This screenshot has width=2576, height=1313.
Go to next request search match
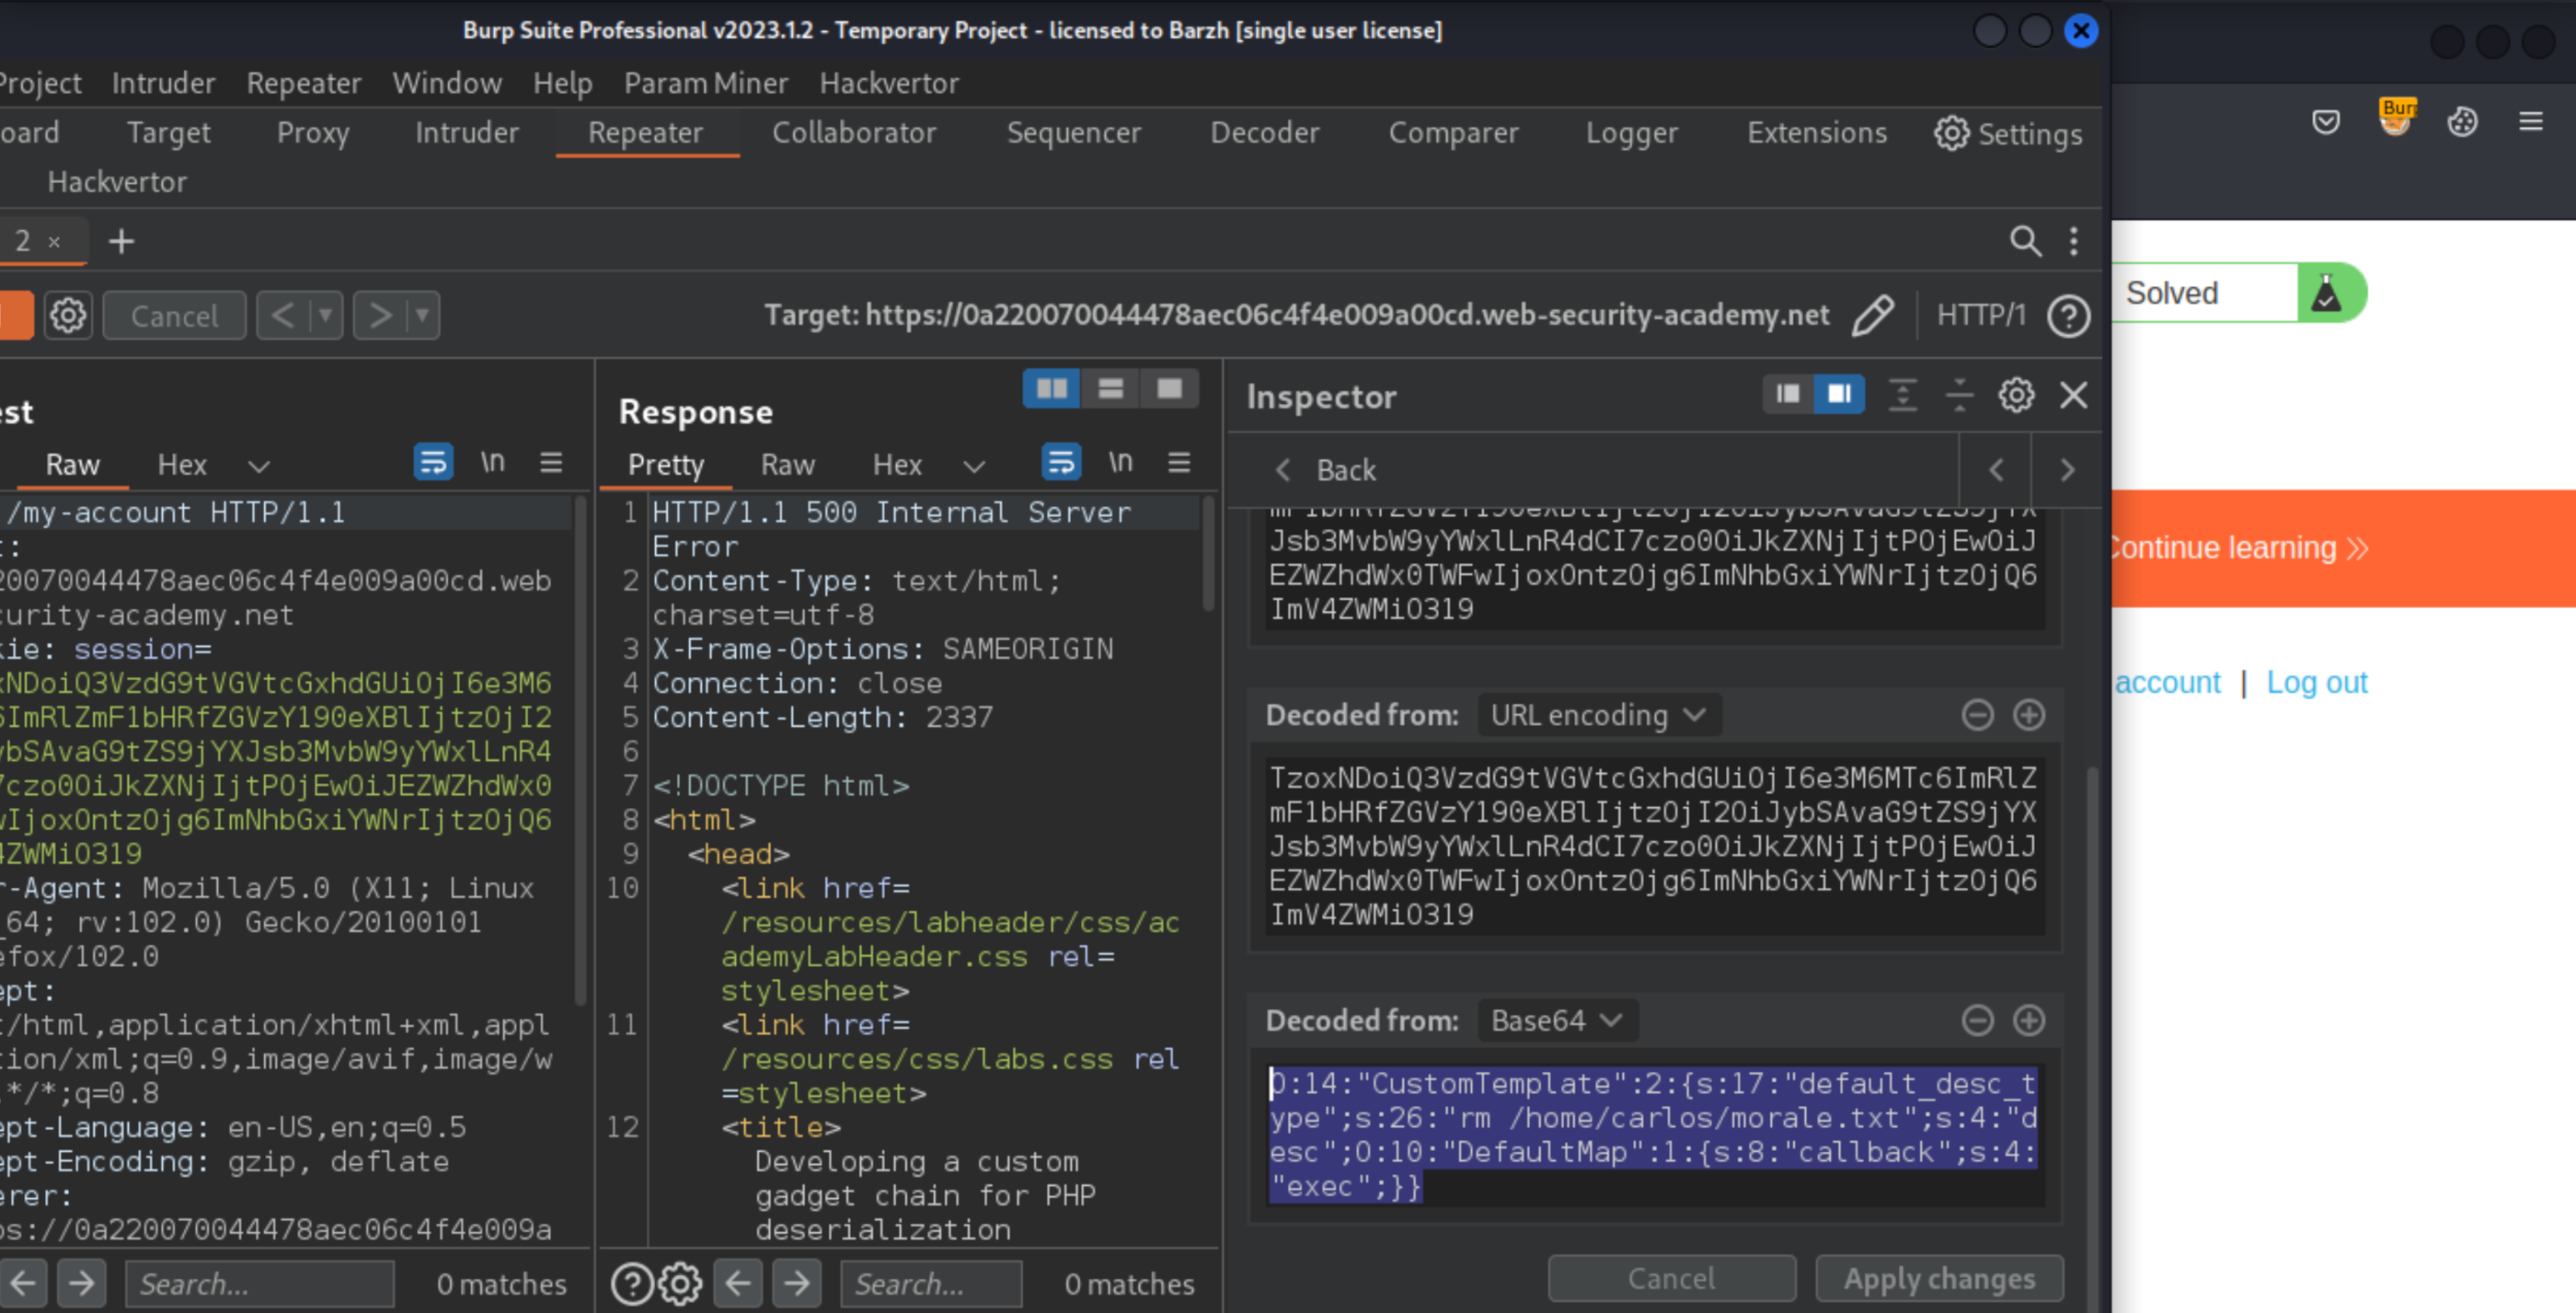pos(81,1282)
